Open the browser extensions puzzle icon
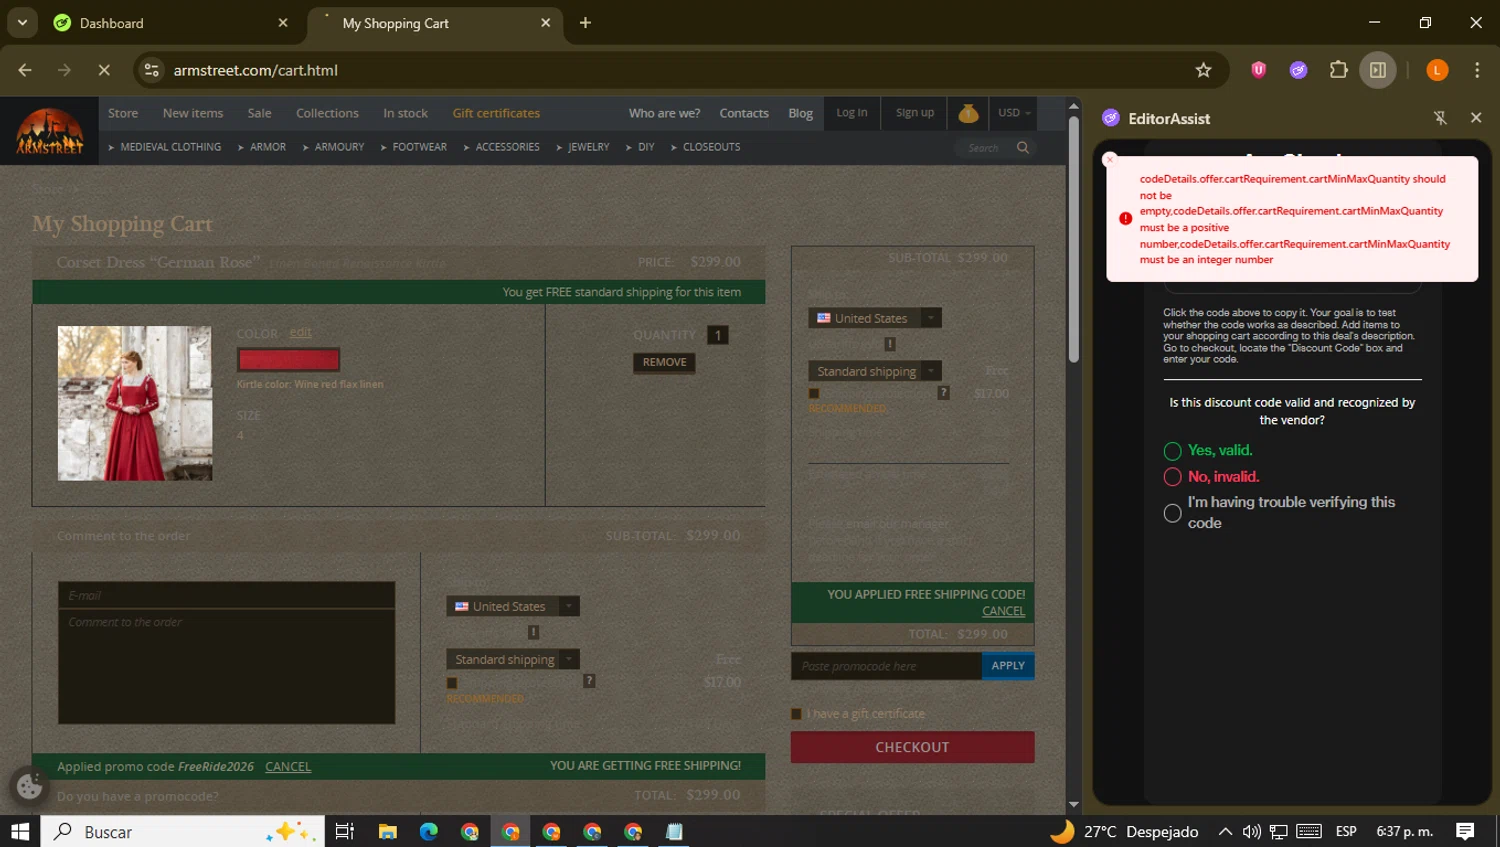Viewport: 1500px width, 847px height. point(1338,70)
